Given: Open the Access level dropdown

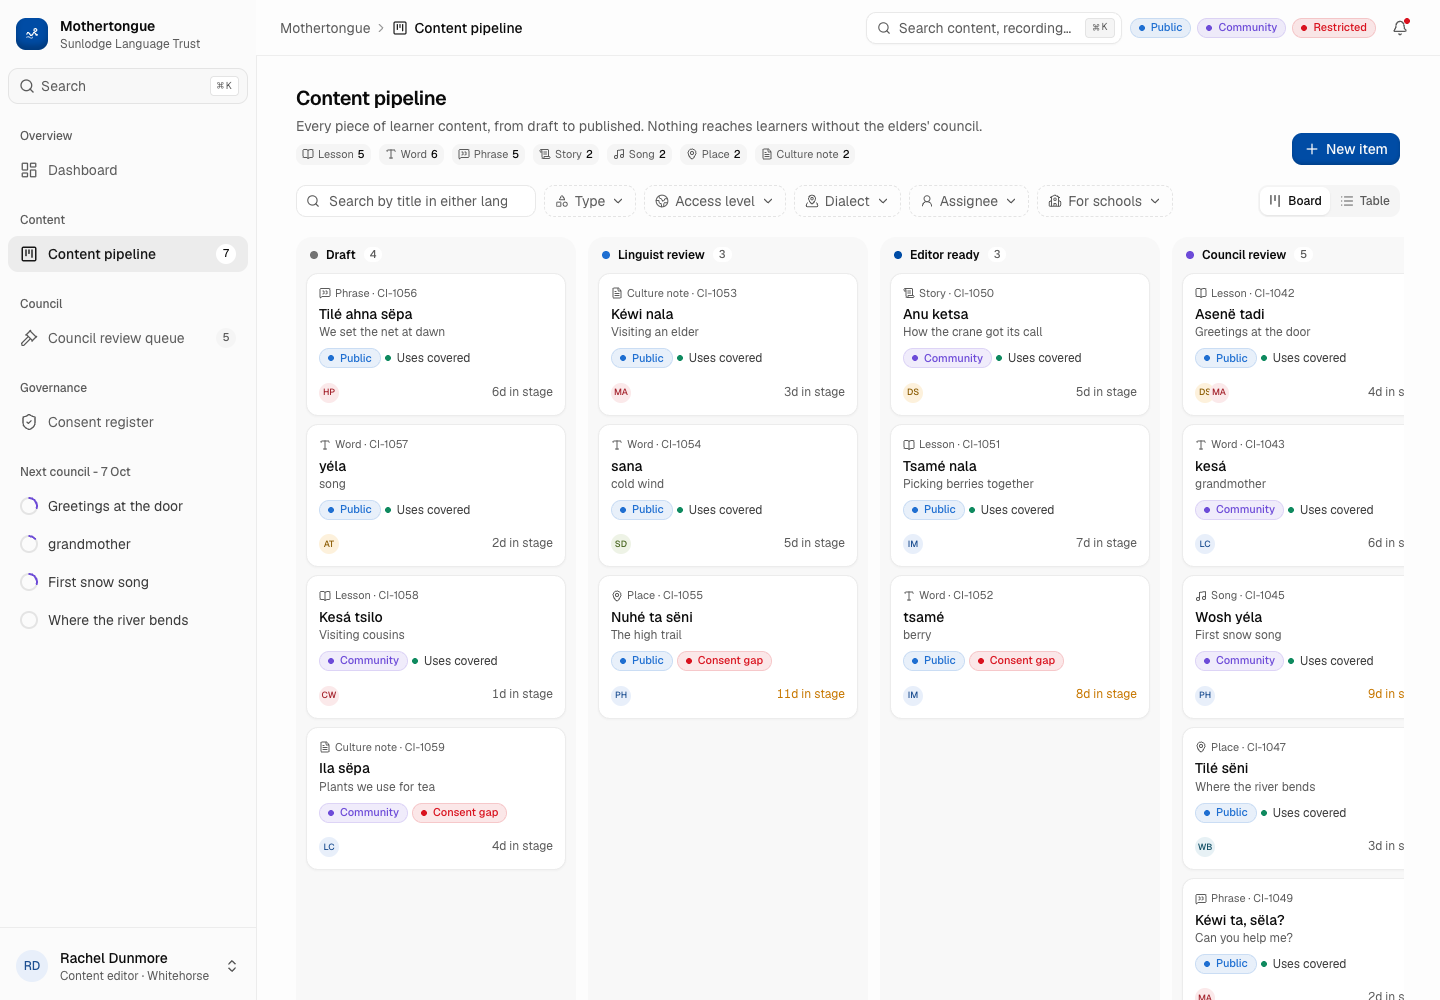Looking at the screenshot, I should point(715,201).
